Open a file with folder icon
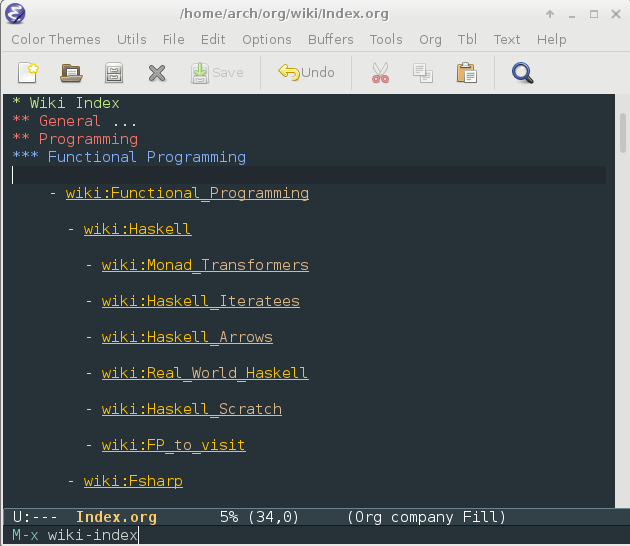The height and width of the screenshot is (546, 630). 71,73
